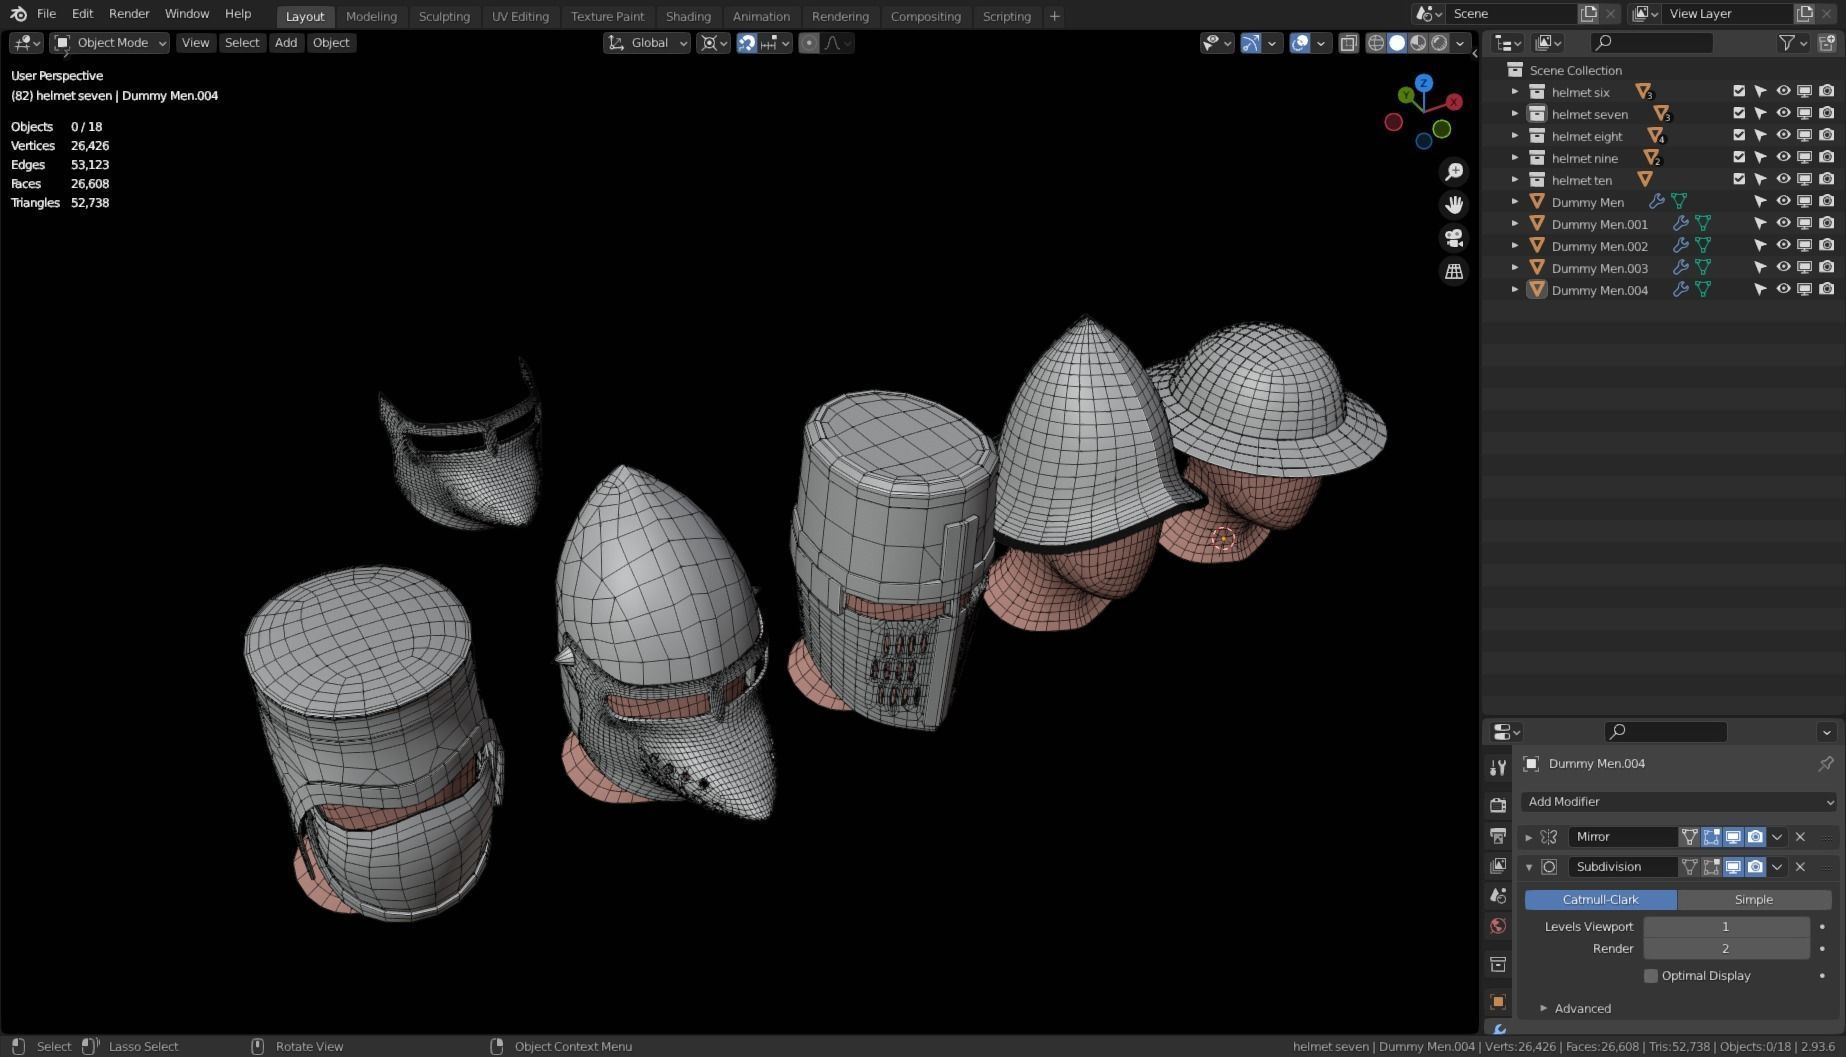Click the zoom view magnifier gizmo
Screen dimensions: 1846x1057
(x=1454, y=172)
